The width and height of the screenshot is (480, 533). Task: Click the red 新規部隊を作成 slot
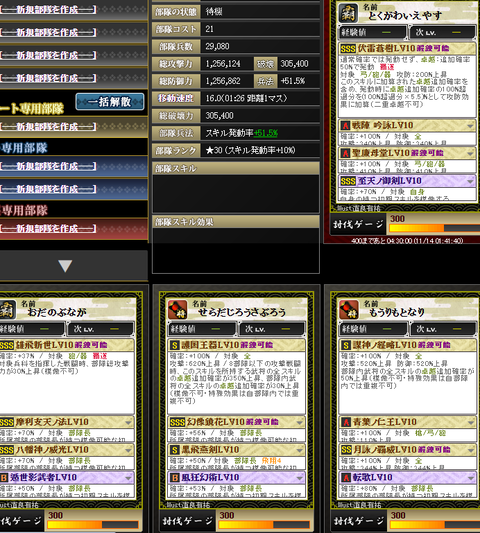(73, 228)
